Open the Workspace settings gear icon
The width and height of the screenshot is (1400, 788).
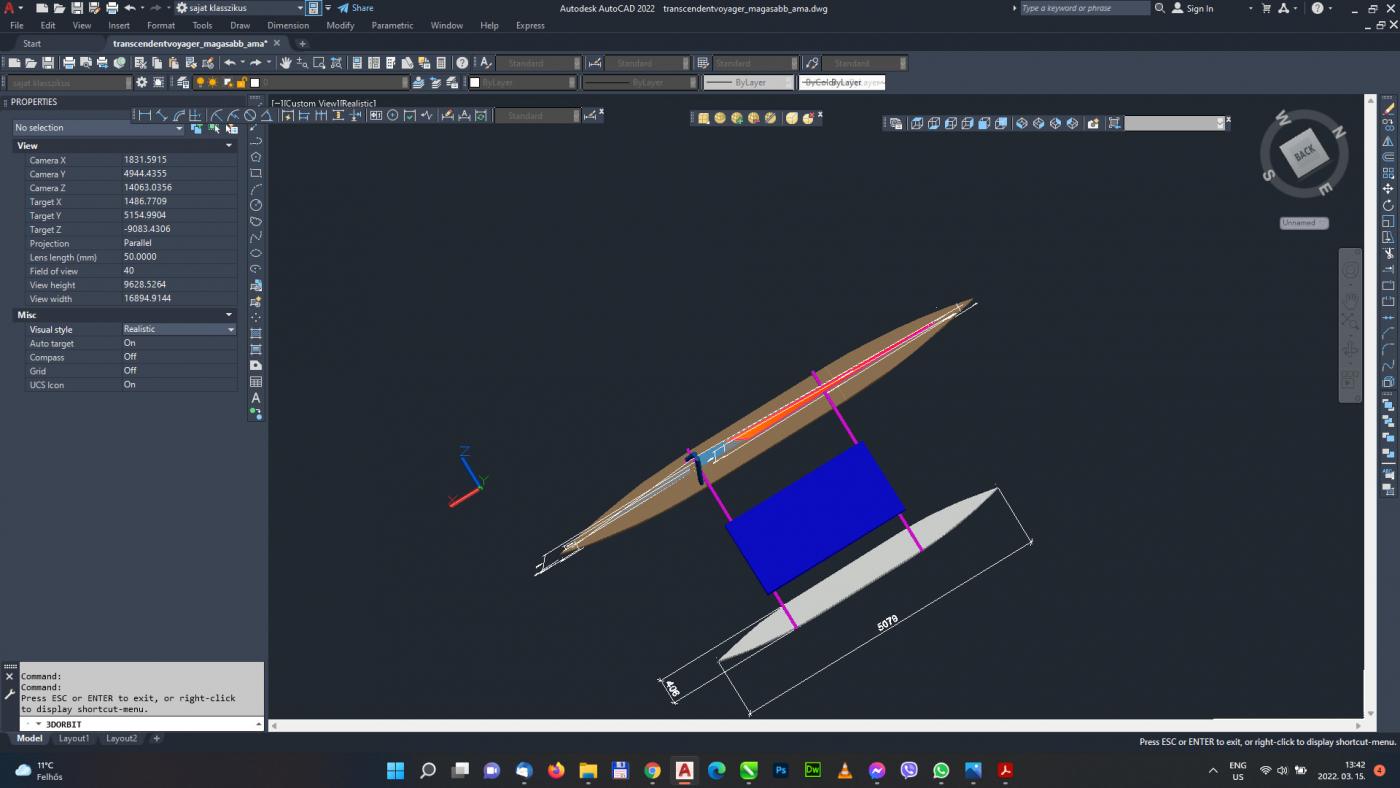pos(142,83)
